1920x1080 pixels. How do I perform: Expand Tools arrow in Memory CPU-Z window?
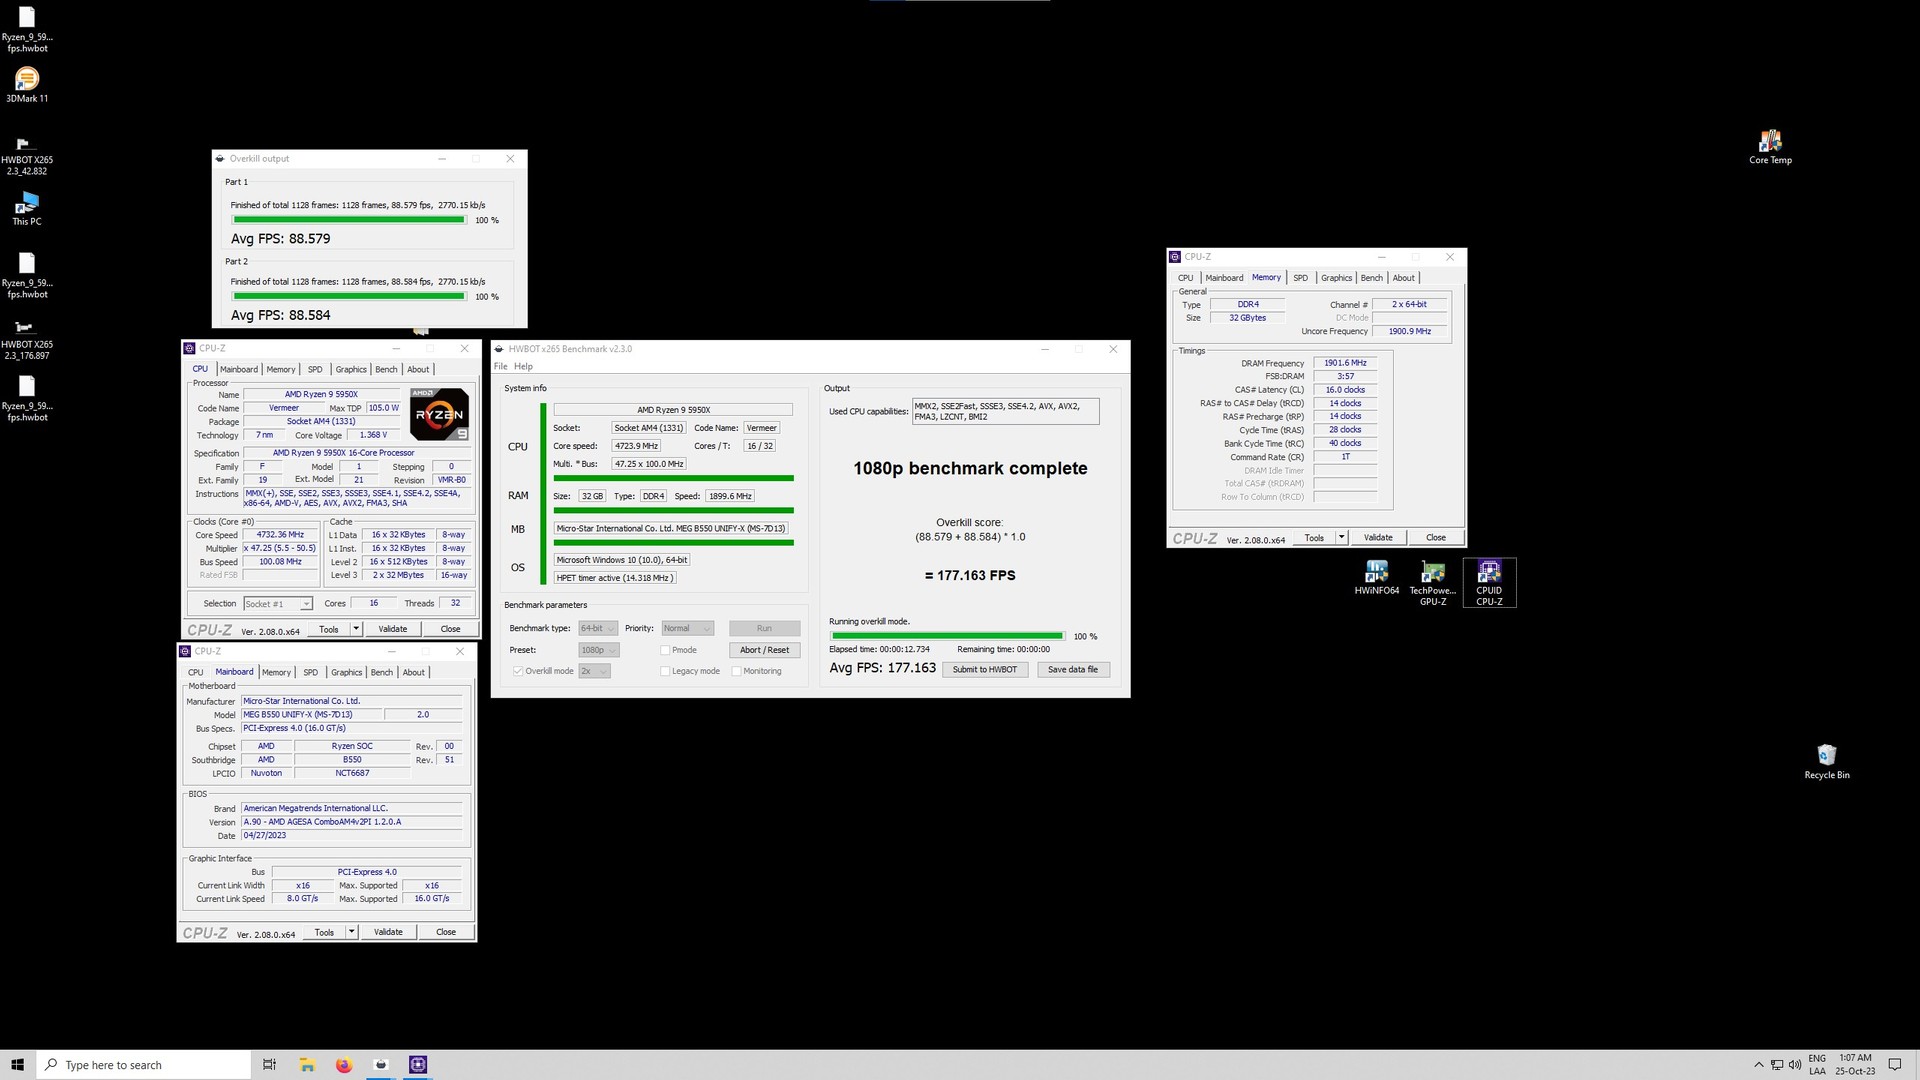1341,538
